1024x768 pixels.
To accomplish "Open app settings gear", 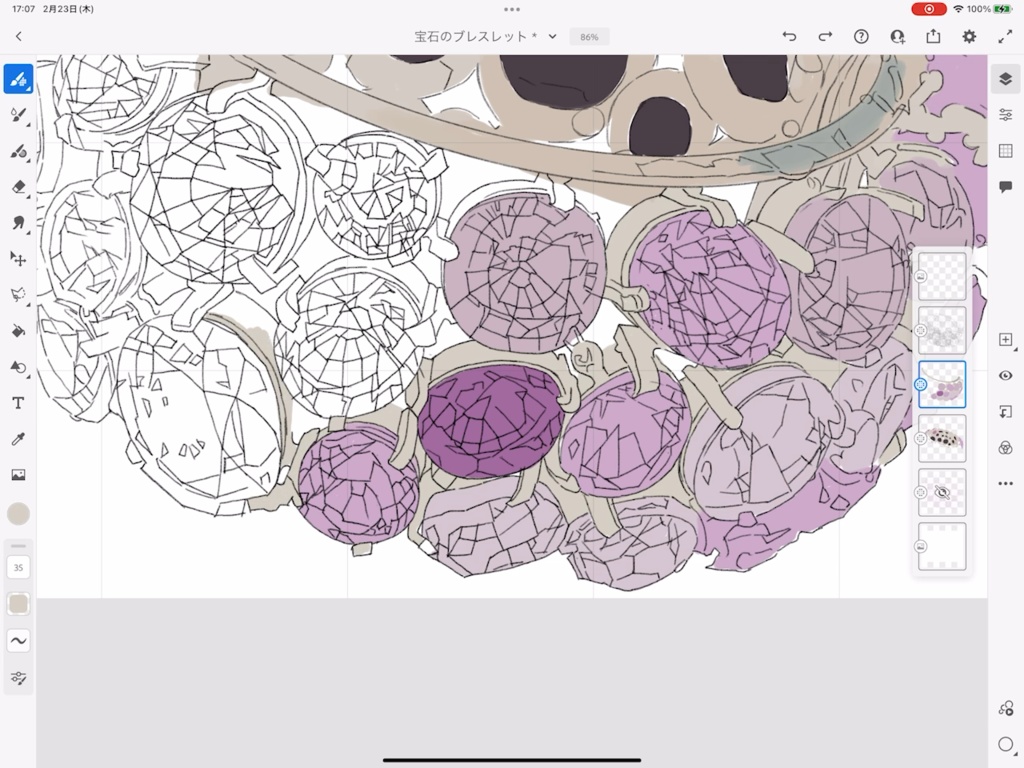I will point(969,37).
